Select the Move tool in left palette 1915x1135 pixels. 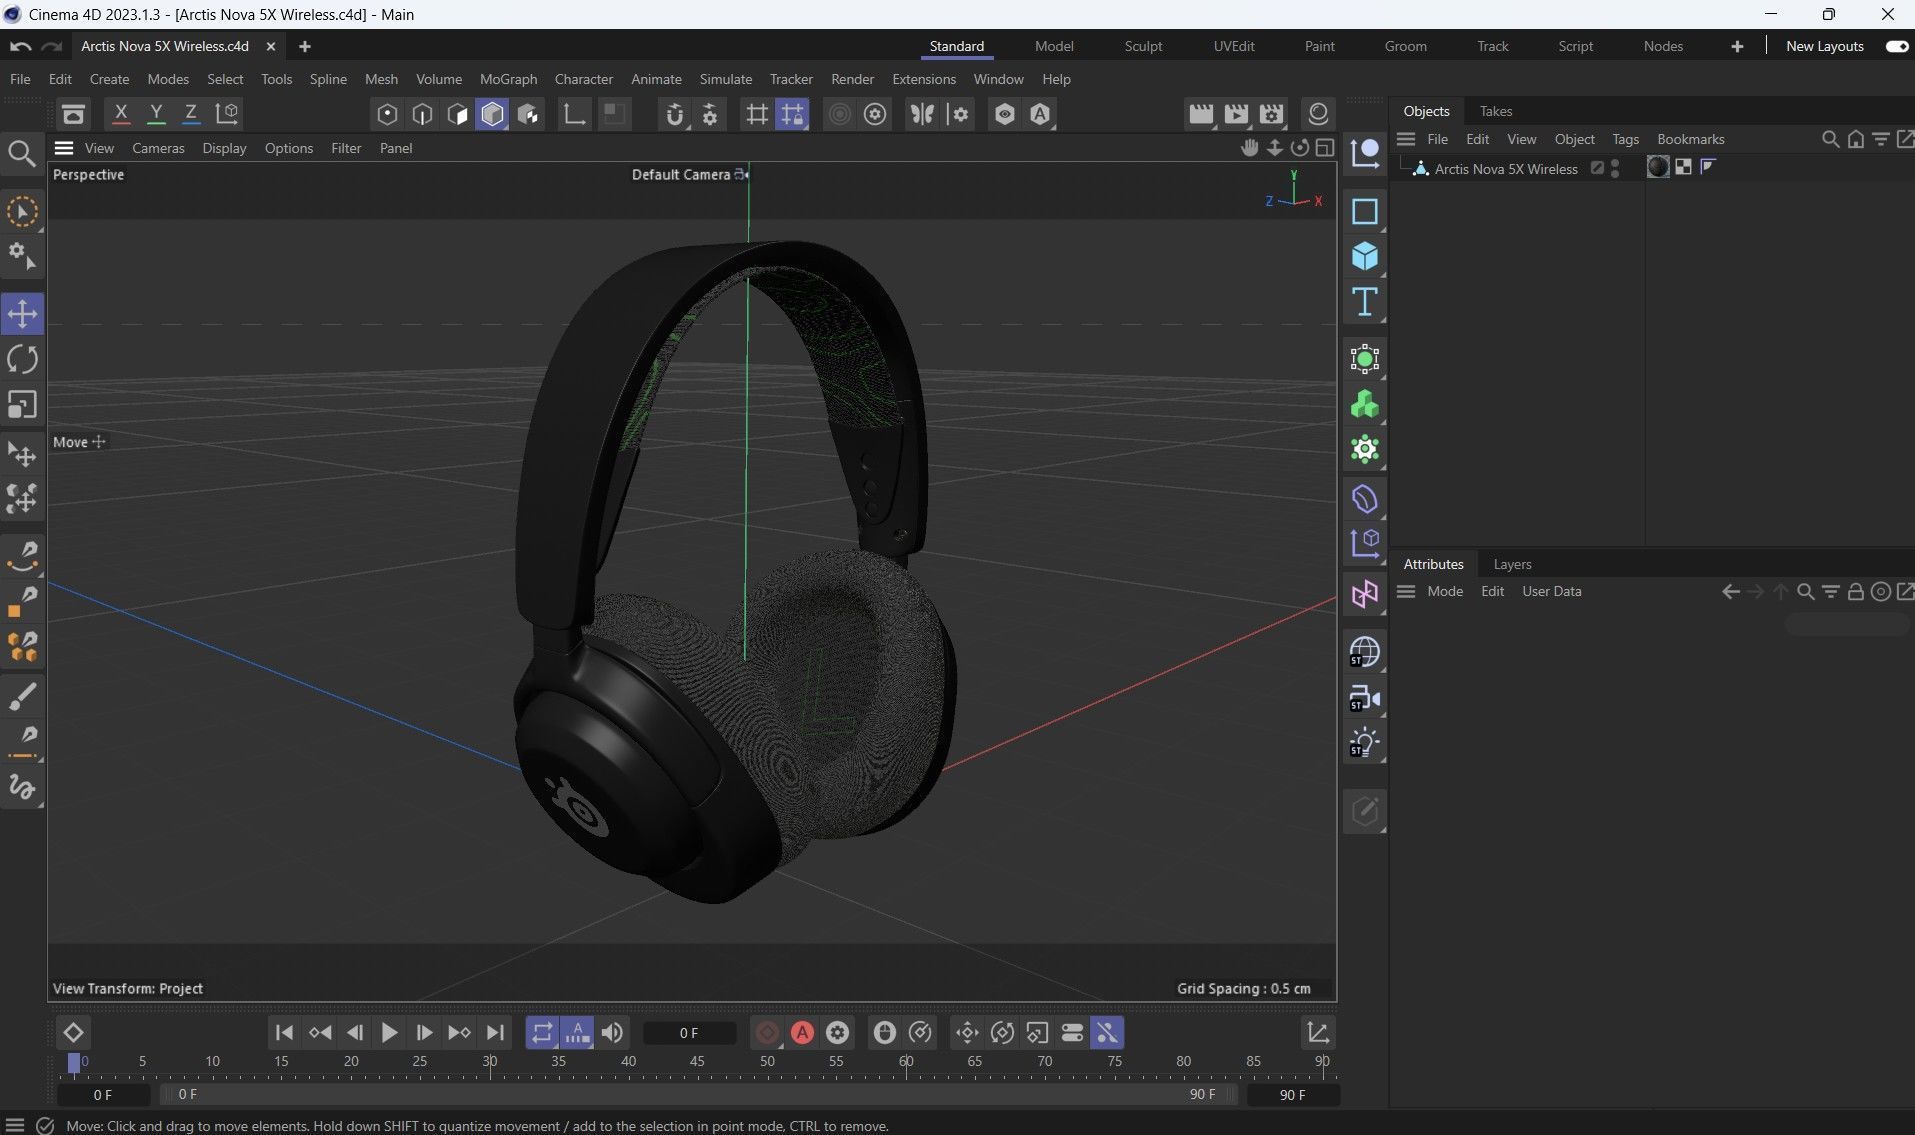click(x=22, y=314)
